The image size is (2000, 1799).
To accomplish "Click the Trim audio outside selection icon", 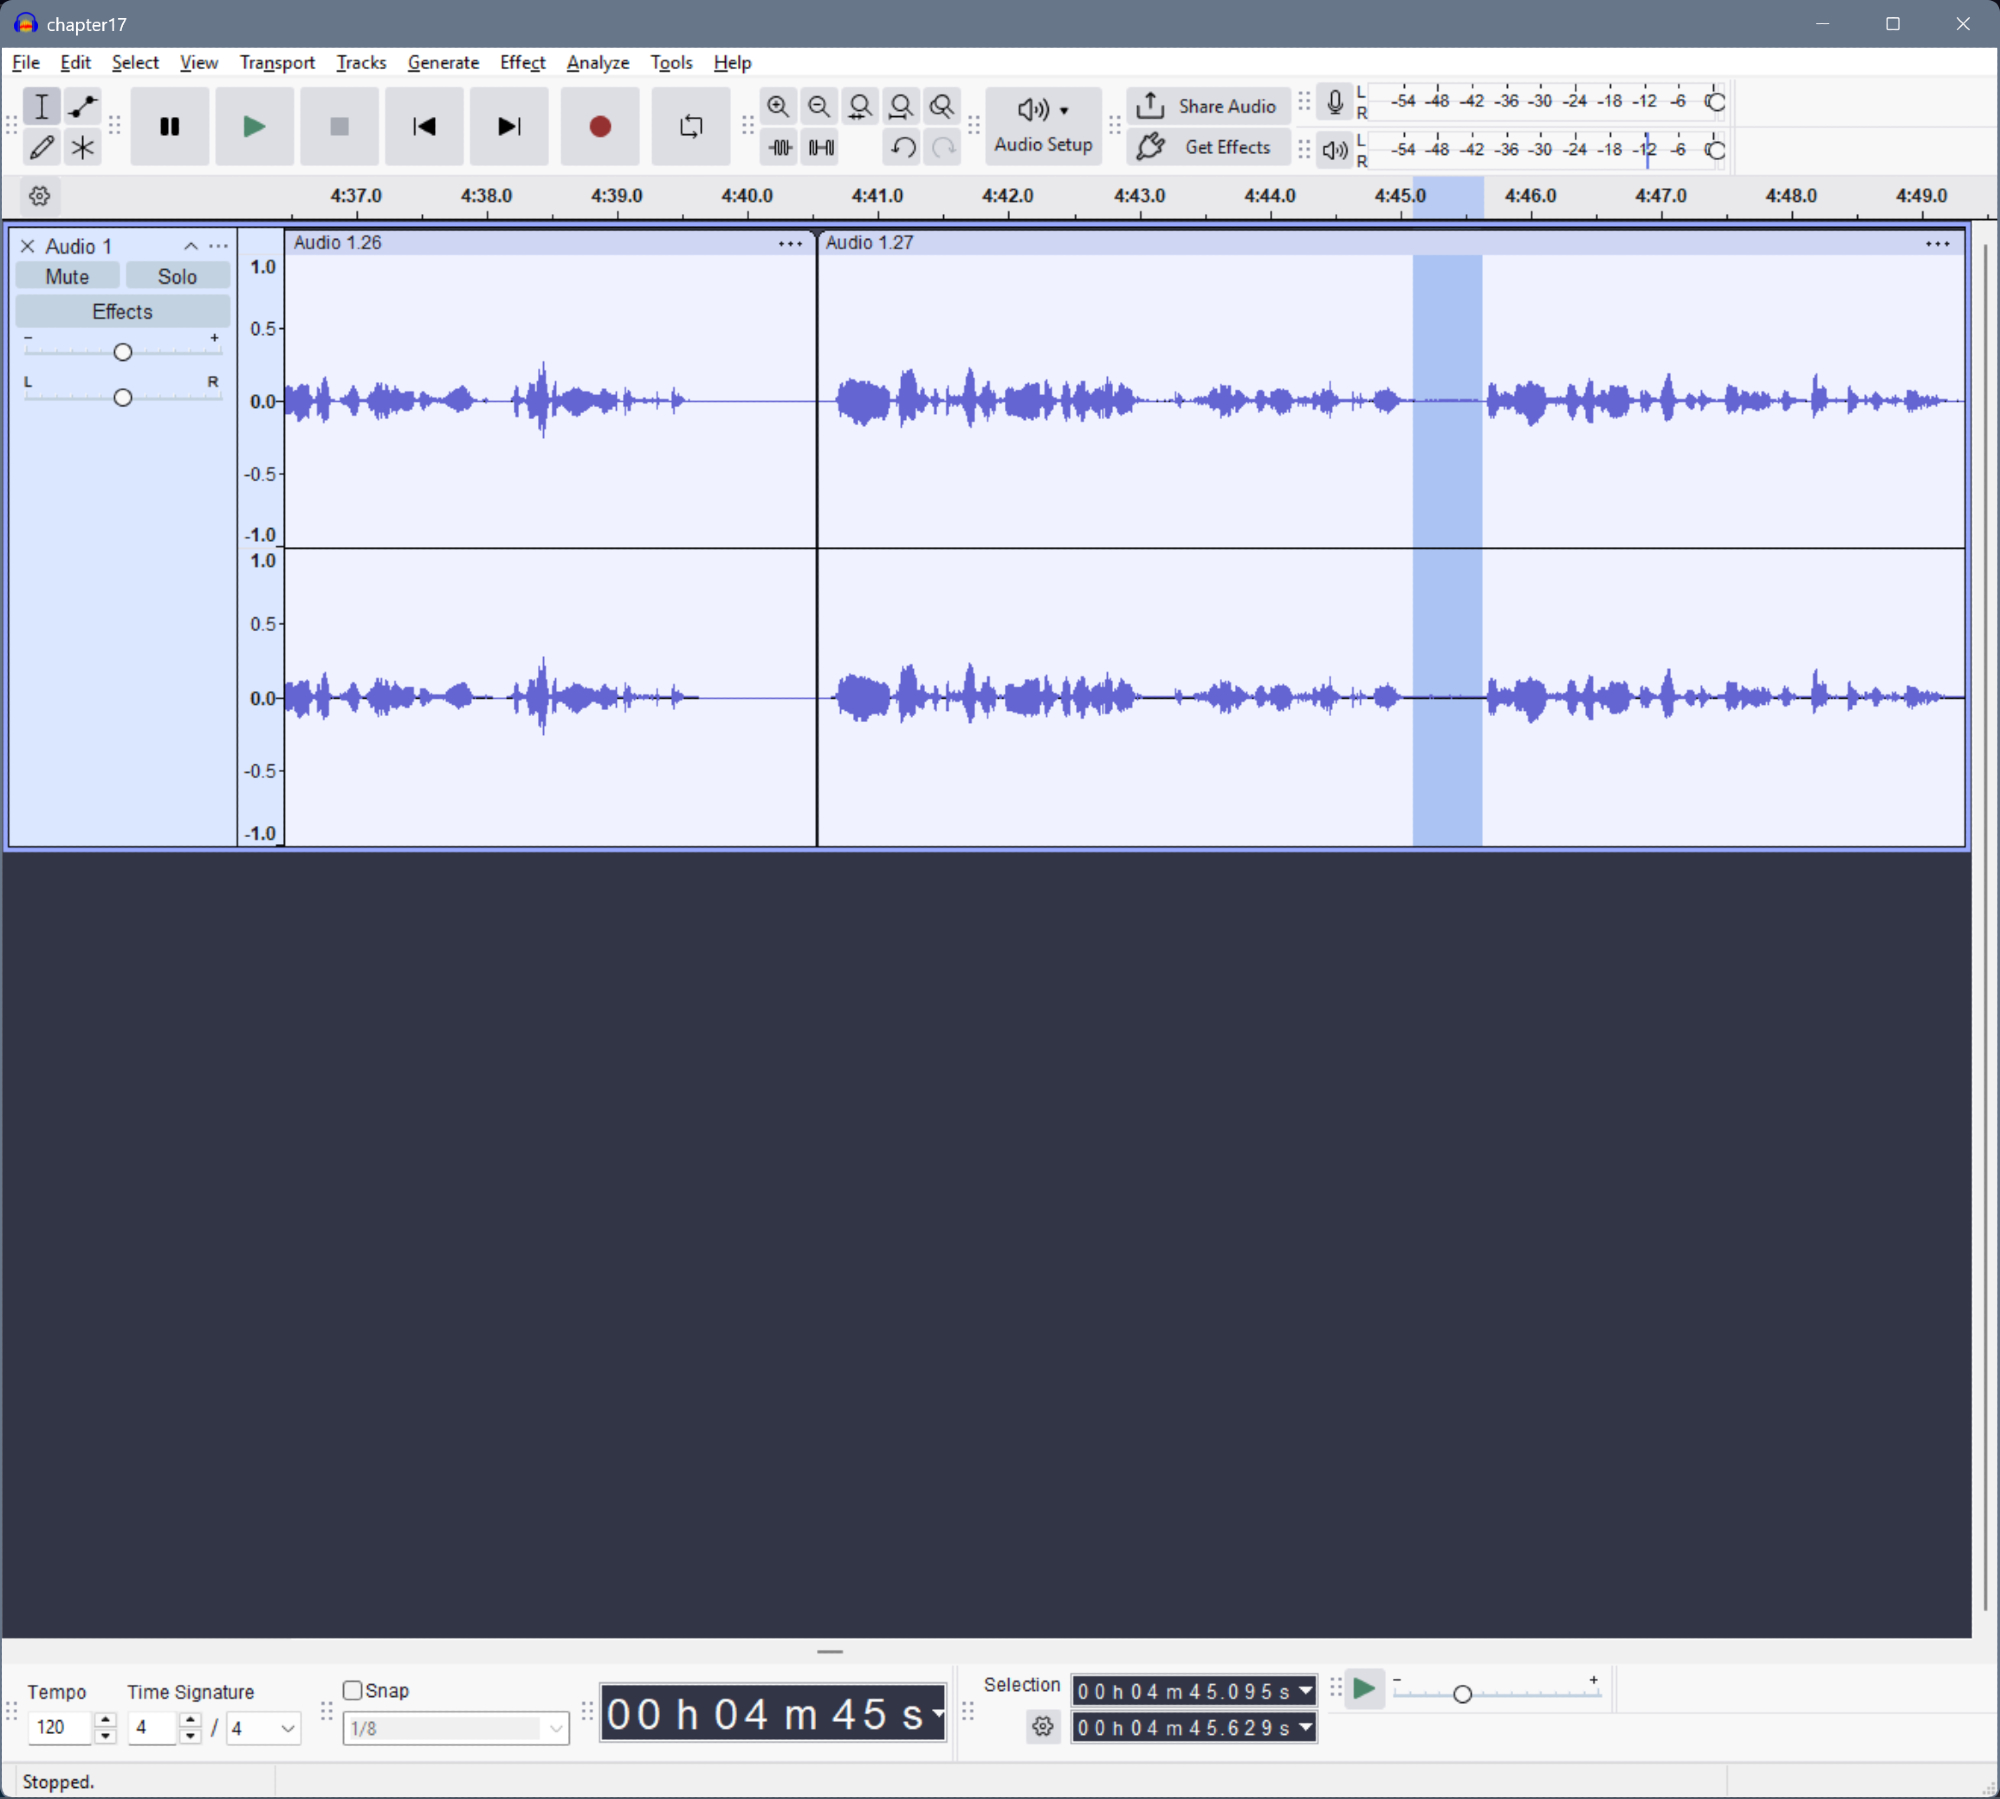I will [x=780, y=148].
